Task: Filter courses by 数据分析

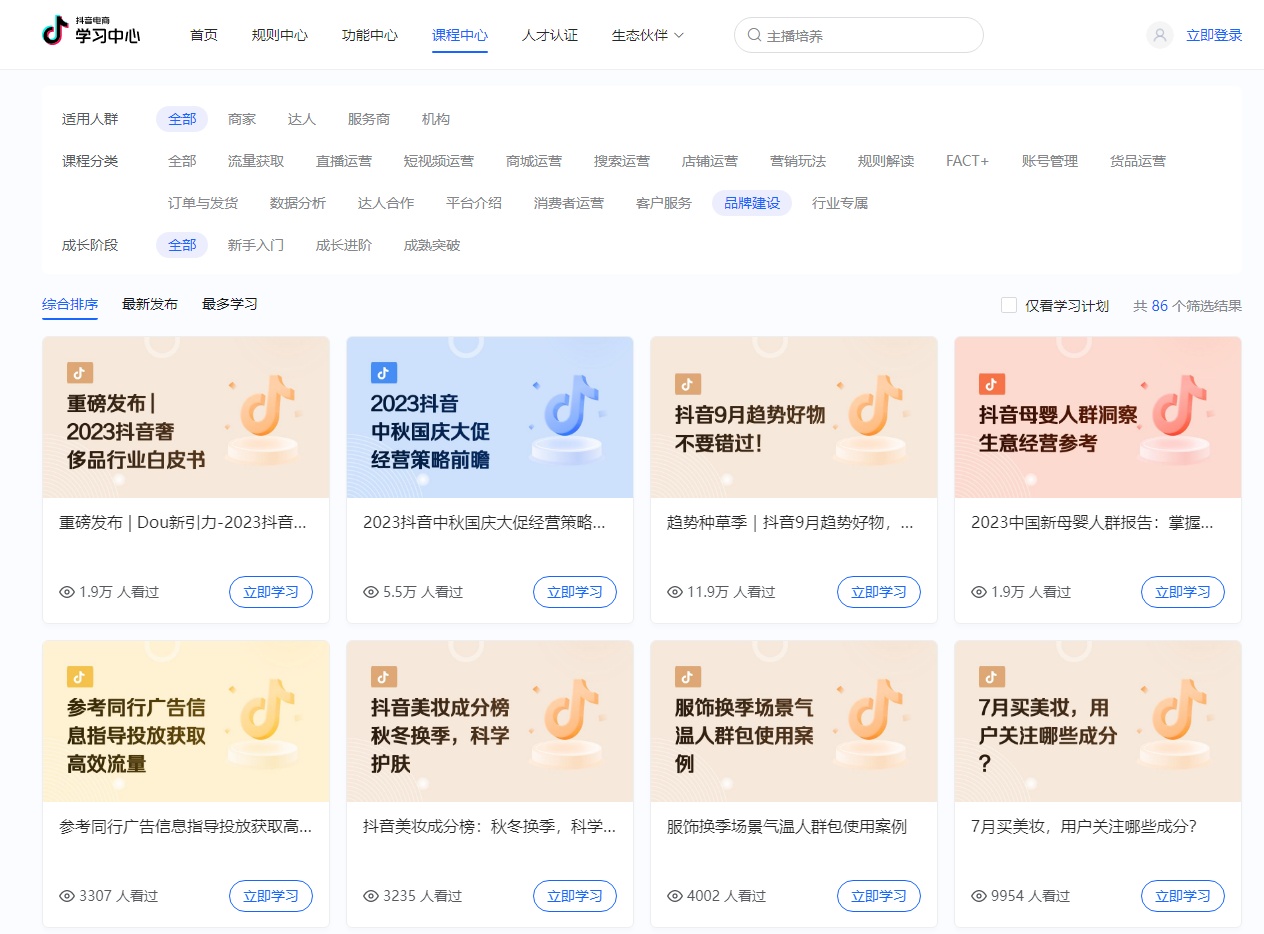Action: click(x=298, y=203)
